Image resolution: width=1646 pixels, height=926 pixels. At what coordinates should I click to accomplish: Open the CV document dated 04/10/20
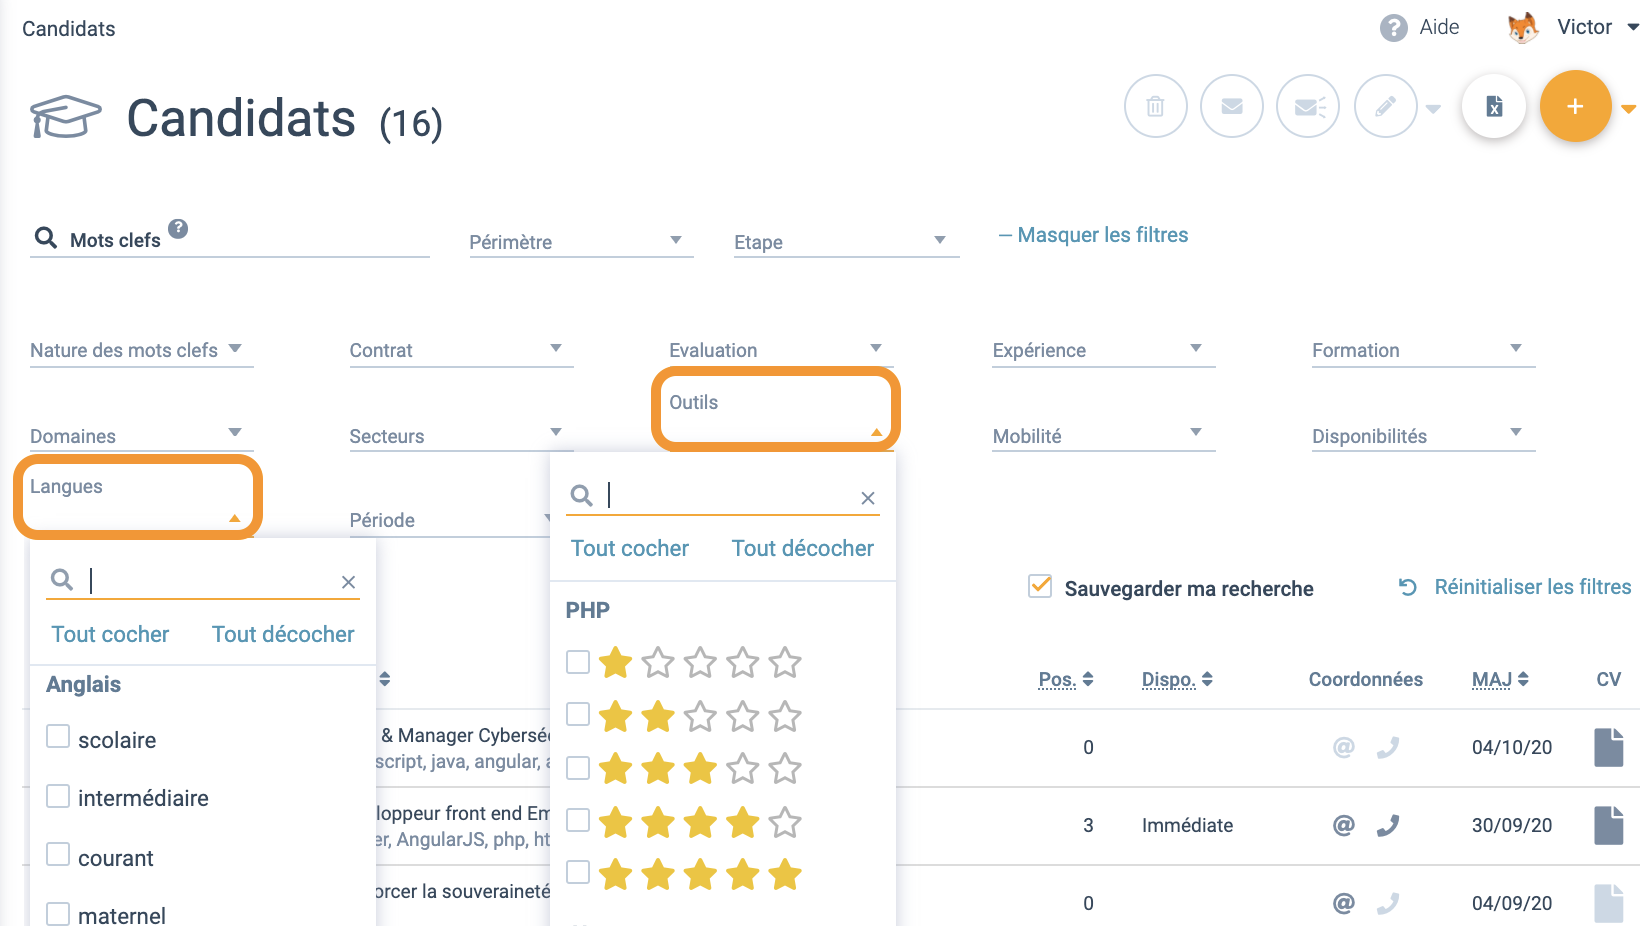tap(1608, 747)
